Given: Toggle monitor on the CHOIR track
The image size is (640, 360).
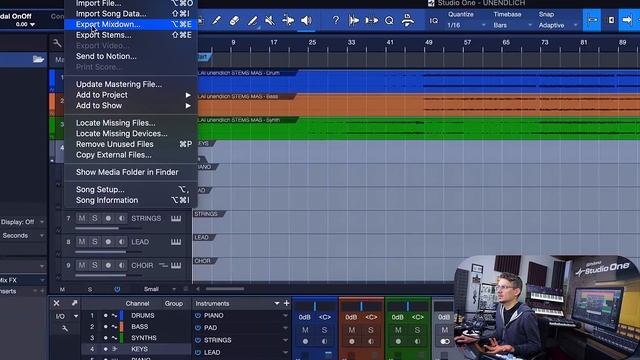Looking at the screenshot, I should click(x=122, y=265).
